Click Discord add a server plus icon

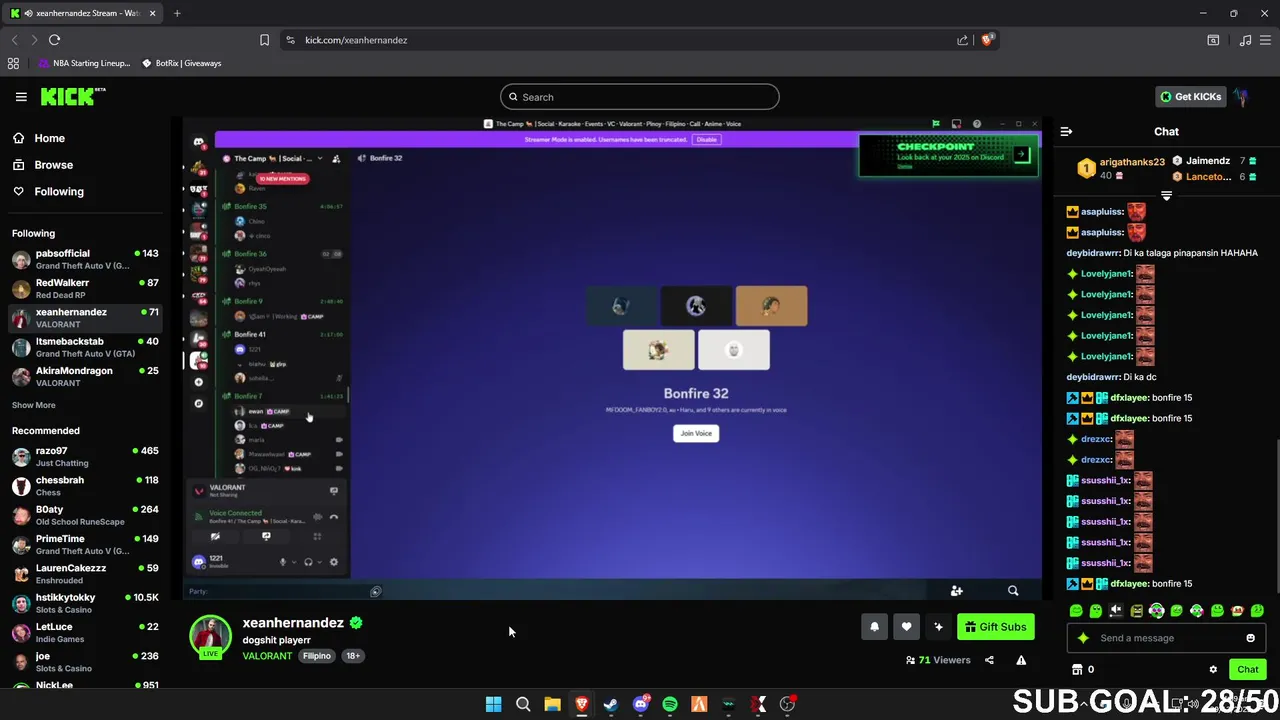pos(198,382)
